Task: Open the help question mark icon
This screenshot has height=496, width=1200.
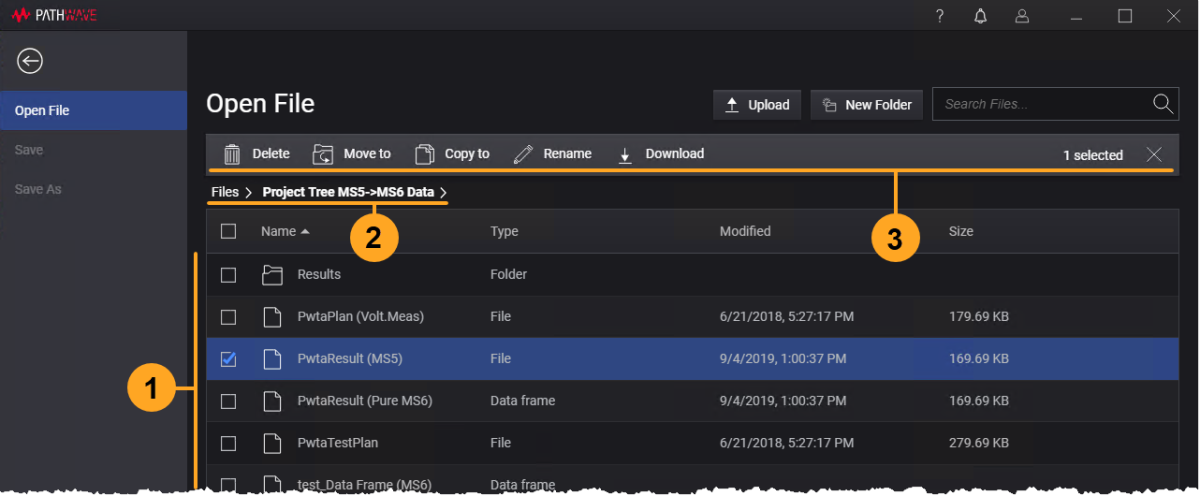Action: coord(939,16)
